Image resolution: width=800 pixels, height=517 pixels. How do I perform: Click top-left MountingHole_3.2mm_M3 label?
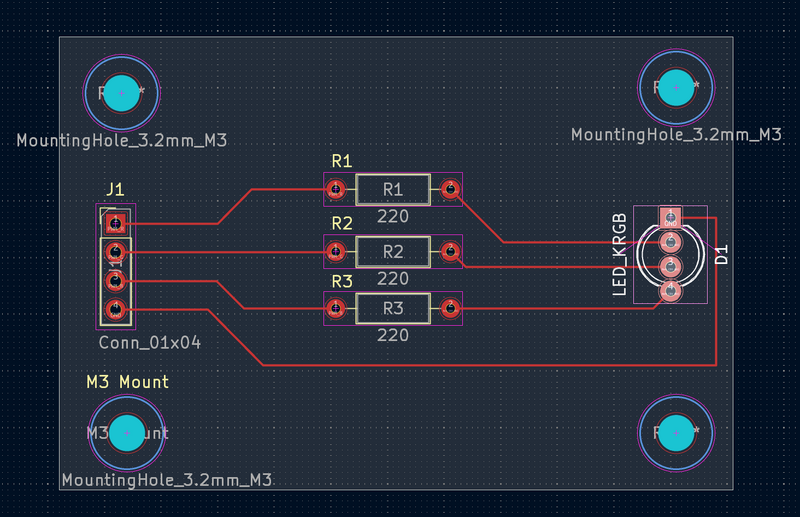(122, 140)
